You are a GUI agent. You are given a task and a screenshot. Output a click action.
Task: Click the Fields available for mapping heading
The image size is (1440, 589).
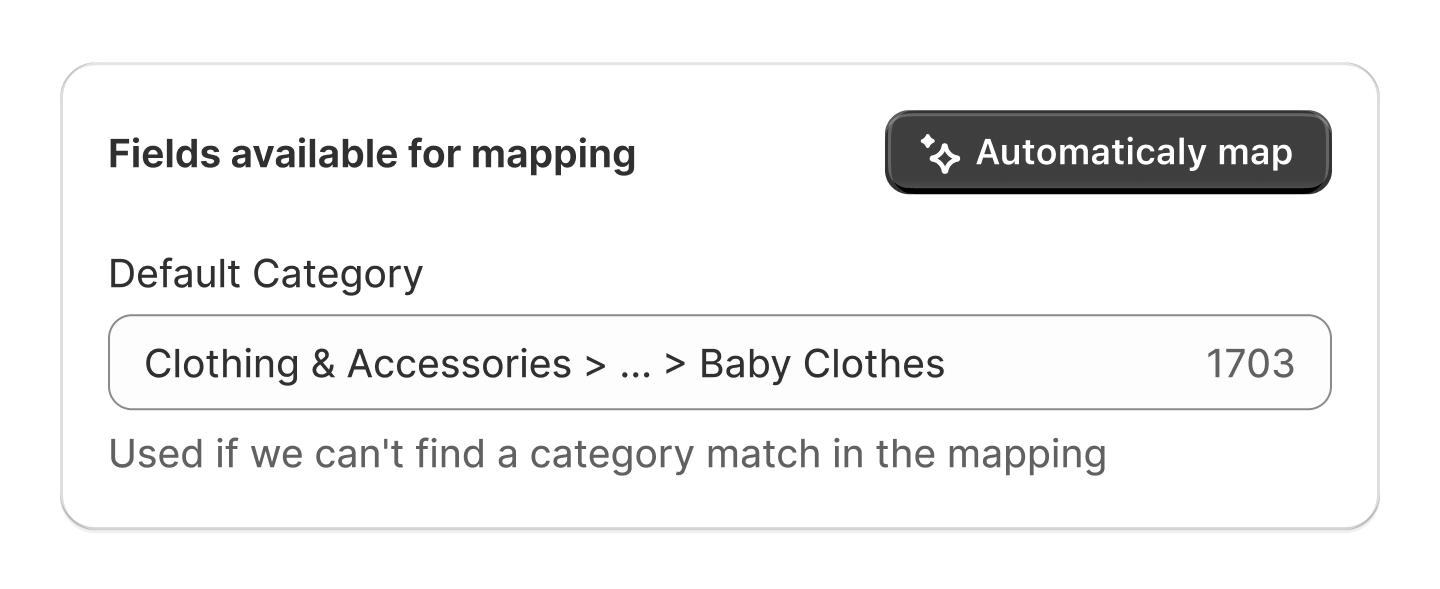click(x=372, y=153)
